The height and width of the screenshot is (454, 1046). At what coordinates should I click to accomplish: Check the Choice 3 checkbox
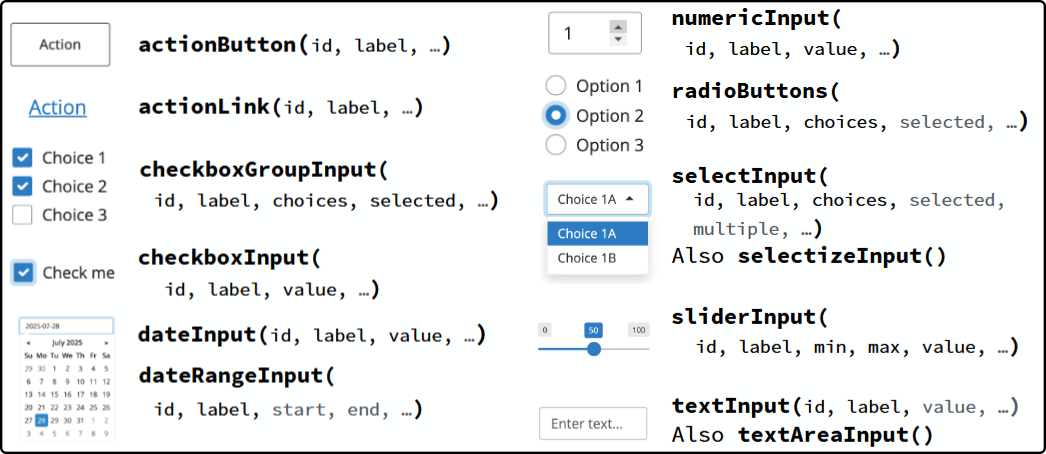(x=22, y=214)
